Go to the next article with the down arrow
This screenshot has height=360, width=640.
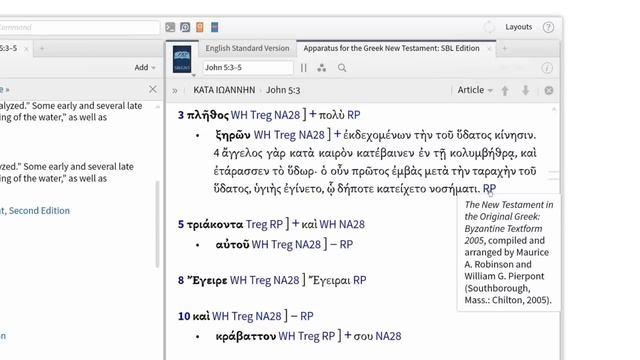[526, 90]
